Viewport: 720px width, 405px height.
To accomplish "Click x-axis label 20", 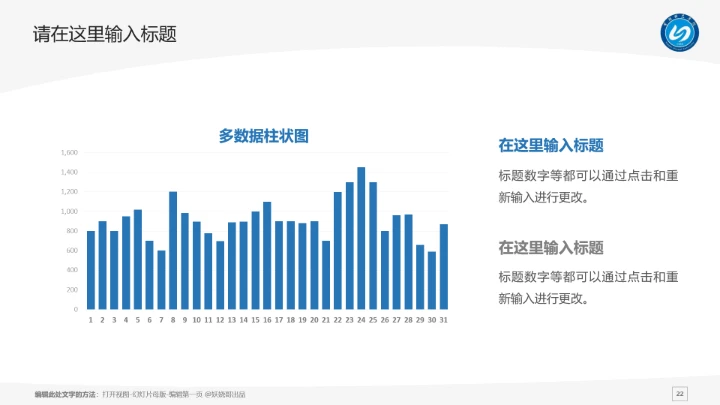I will pos(314,320).
